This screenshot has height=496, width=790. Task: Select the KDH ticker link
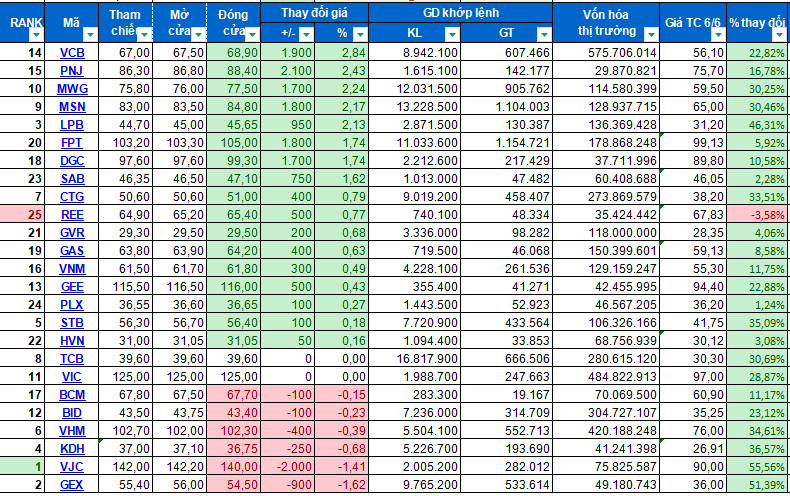coord(72,449)
